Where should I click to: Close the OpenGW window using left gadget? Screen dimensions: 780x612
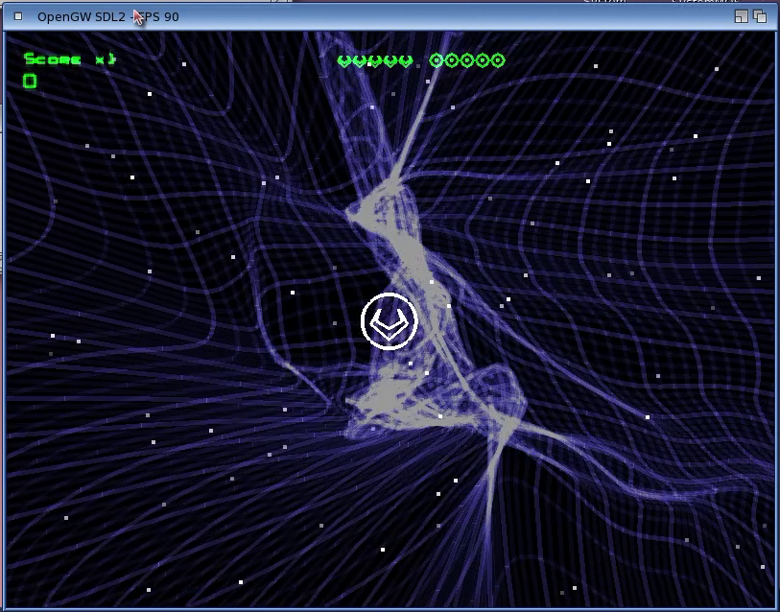click(17, 17)
